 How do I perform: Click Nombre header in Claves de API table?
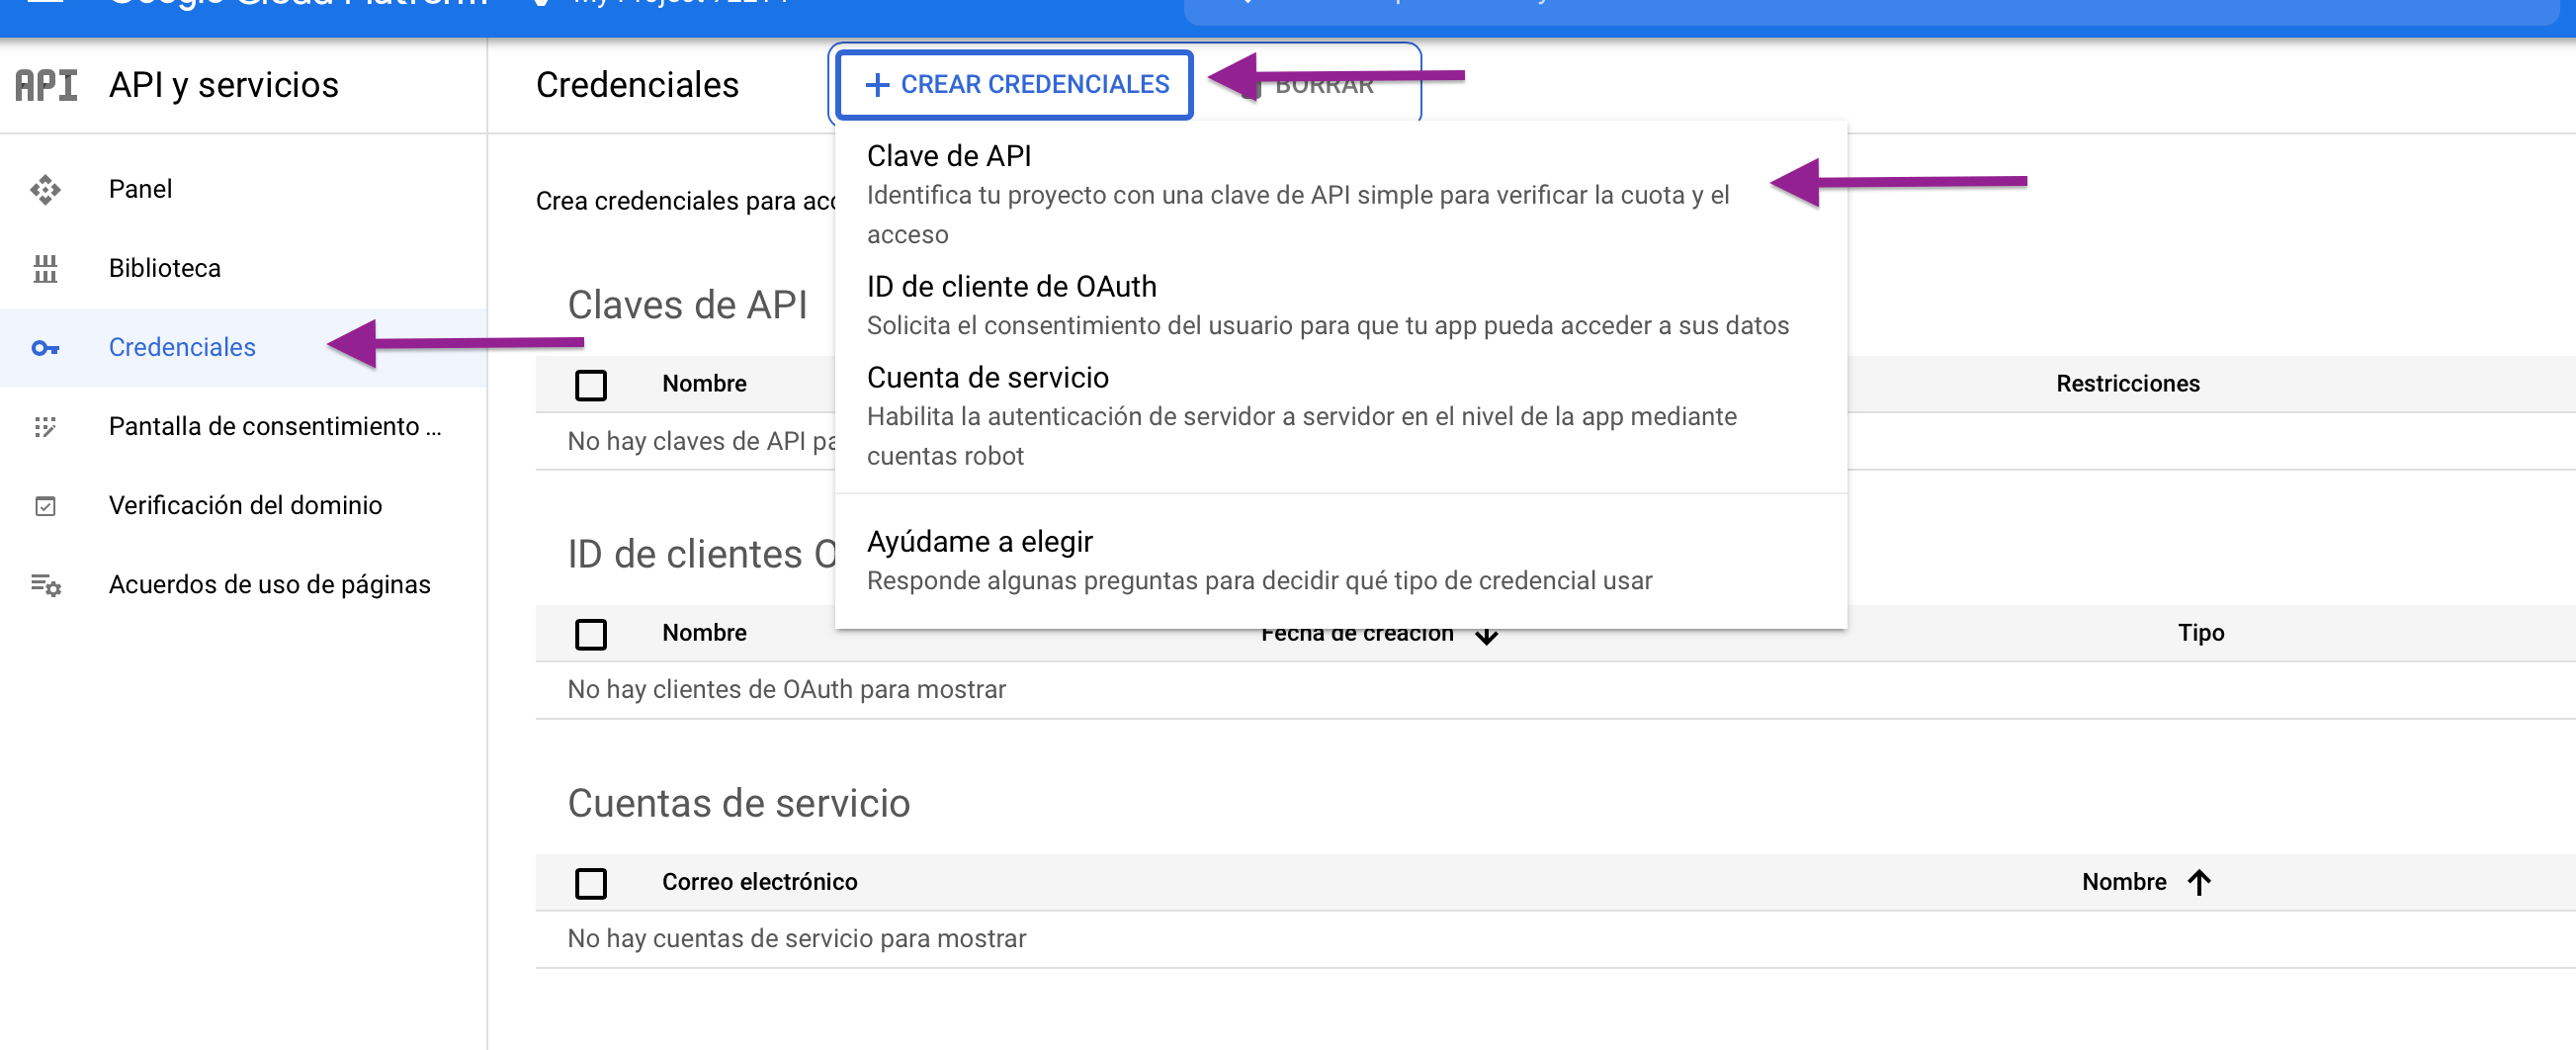pos(704,384)
